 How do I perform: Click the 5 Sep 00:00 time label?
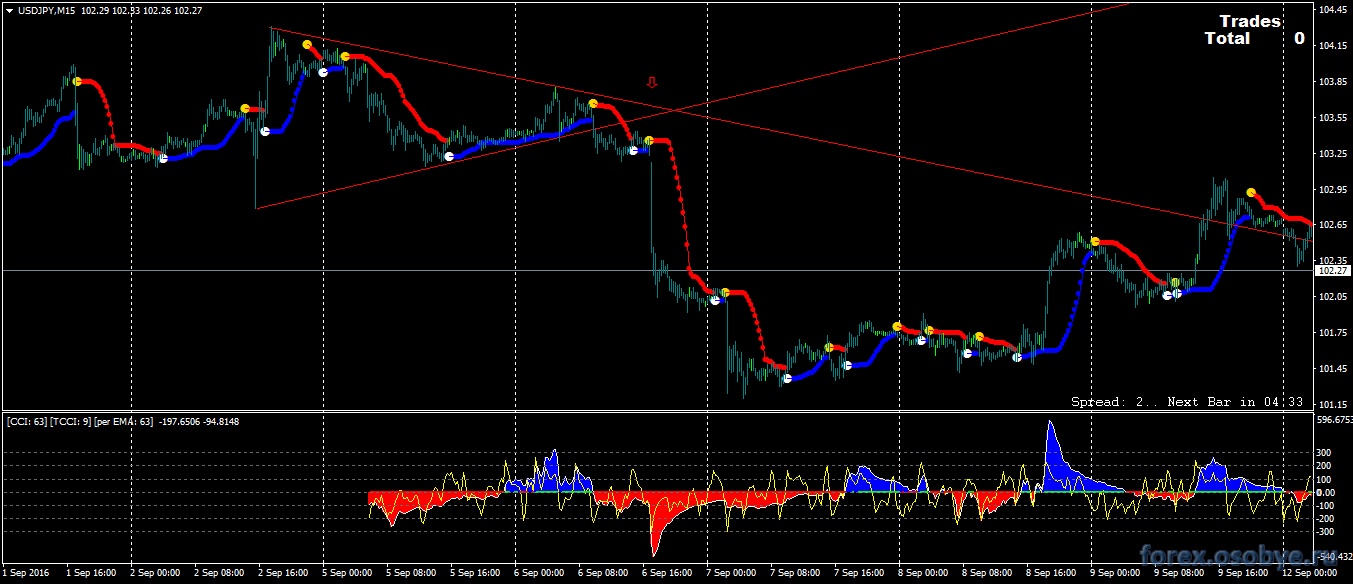[348, 574]
